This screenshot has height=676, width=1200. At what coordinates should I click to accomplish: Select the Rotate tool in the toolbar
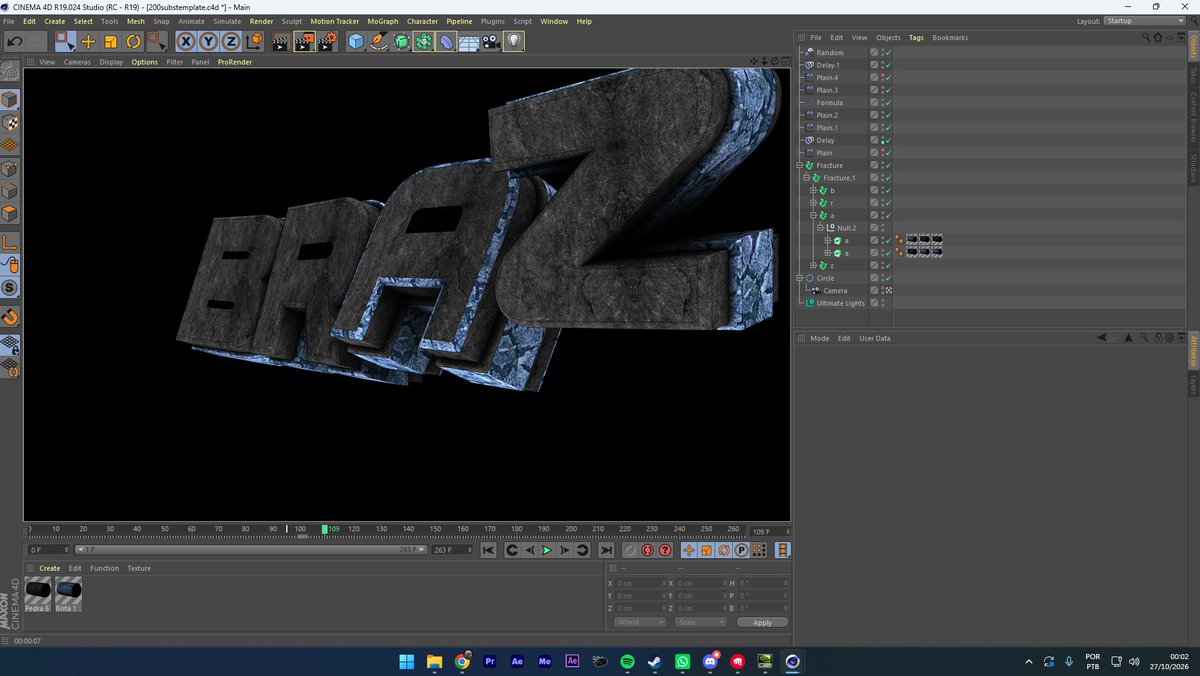coord(133,41)
